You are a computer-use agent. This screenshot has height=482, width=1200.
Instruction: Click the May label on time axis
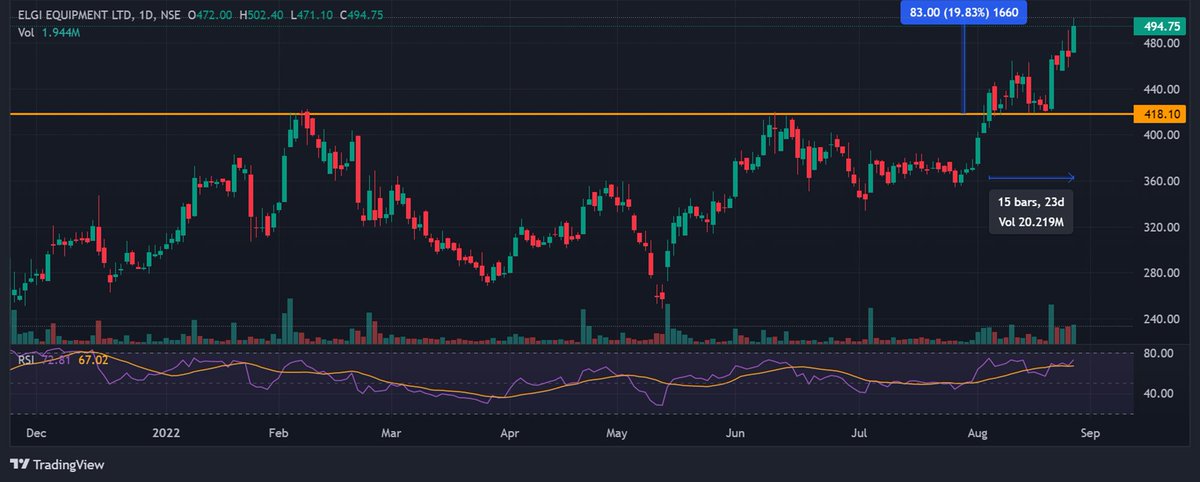tap(617, 434)
